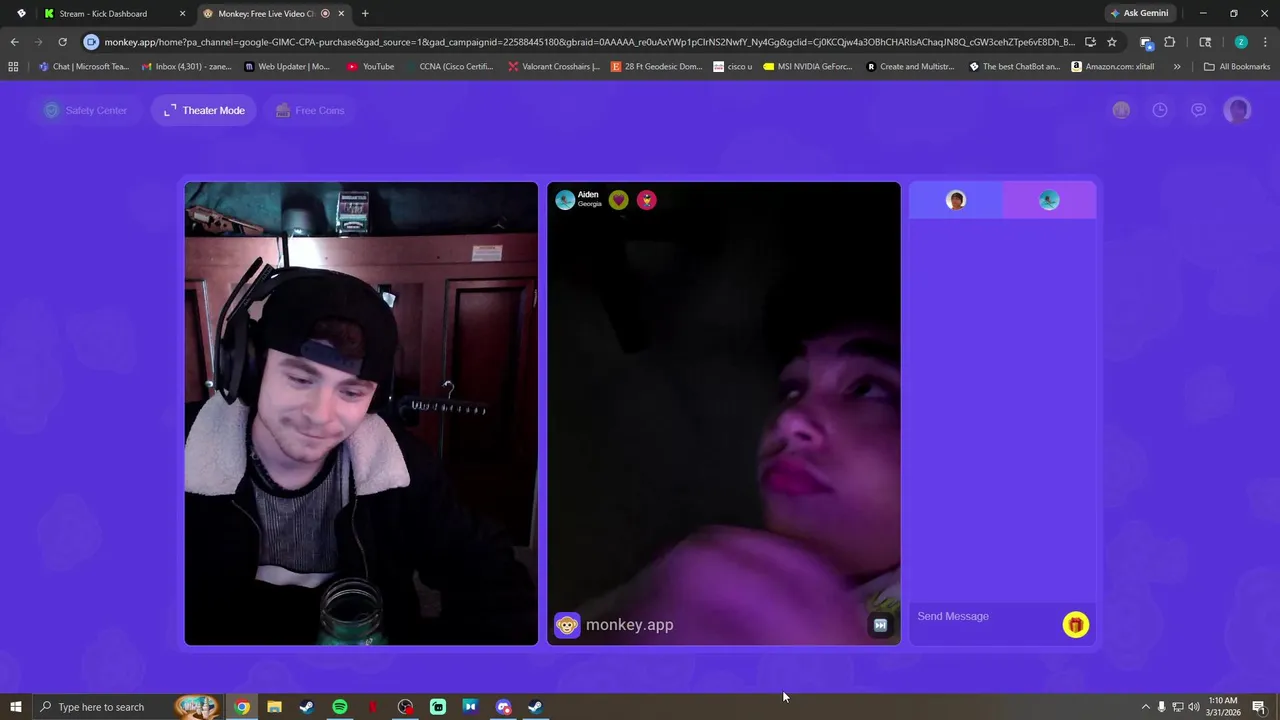Open Spotify from the taskbar
This screenshot has height=720, width=1280.
click(x=339, y=707)
